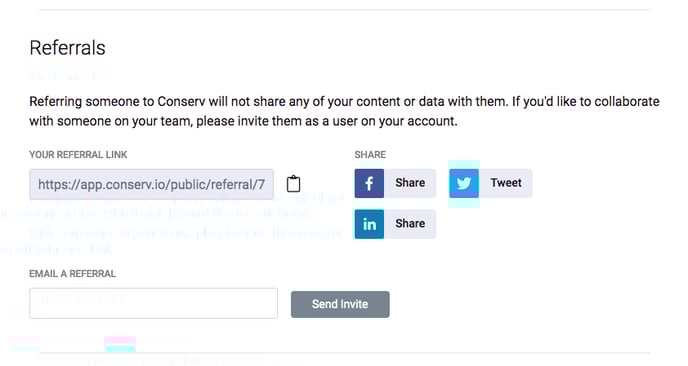Click the Facebook logo icon
Viewport: 688px width, 366px height.
(369, 183)
